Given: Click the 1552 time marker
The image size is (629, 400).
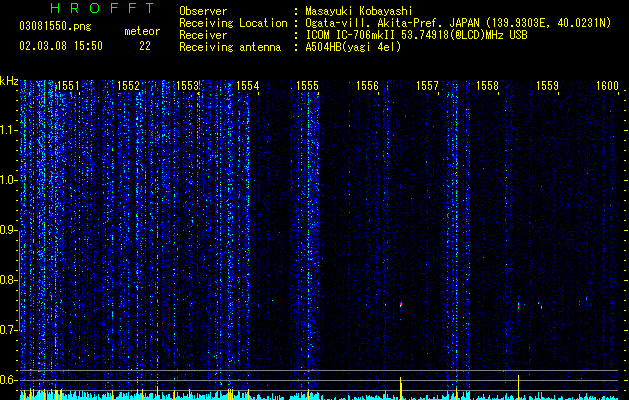Looking at the screenshot, I should coord(128,86).
